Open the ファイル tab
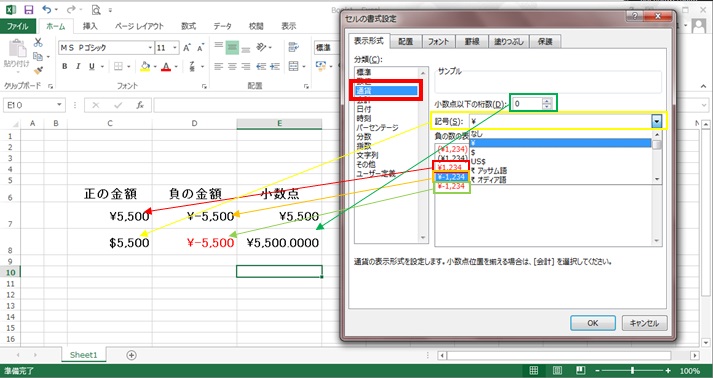This screenshot has width=713, height=378. [18, 26]
